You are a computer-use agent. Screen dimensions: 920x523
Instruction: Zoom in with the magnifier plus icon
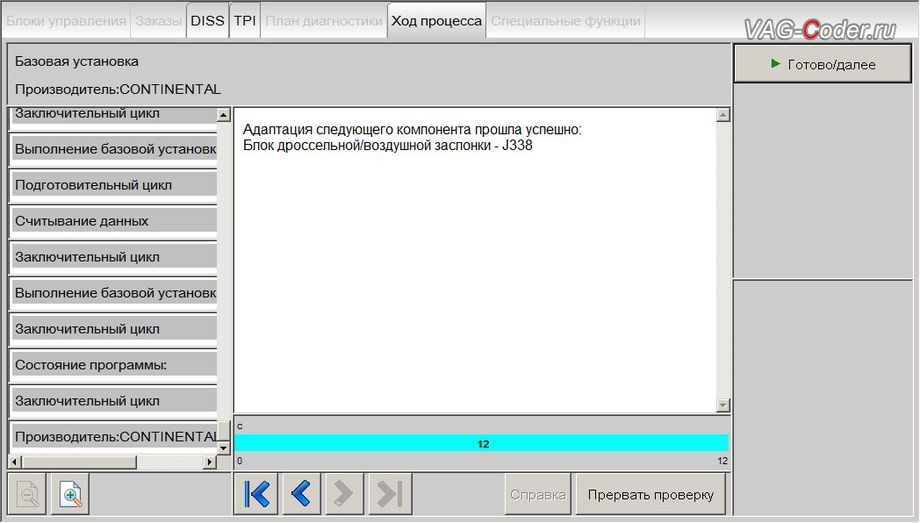pos(70,494)
